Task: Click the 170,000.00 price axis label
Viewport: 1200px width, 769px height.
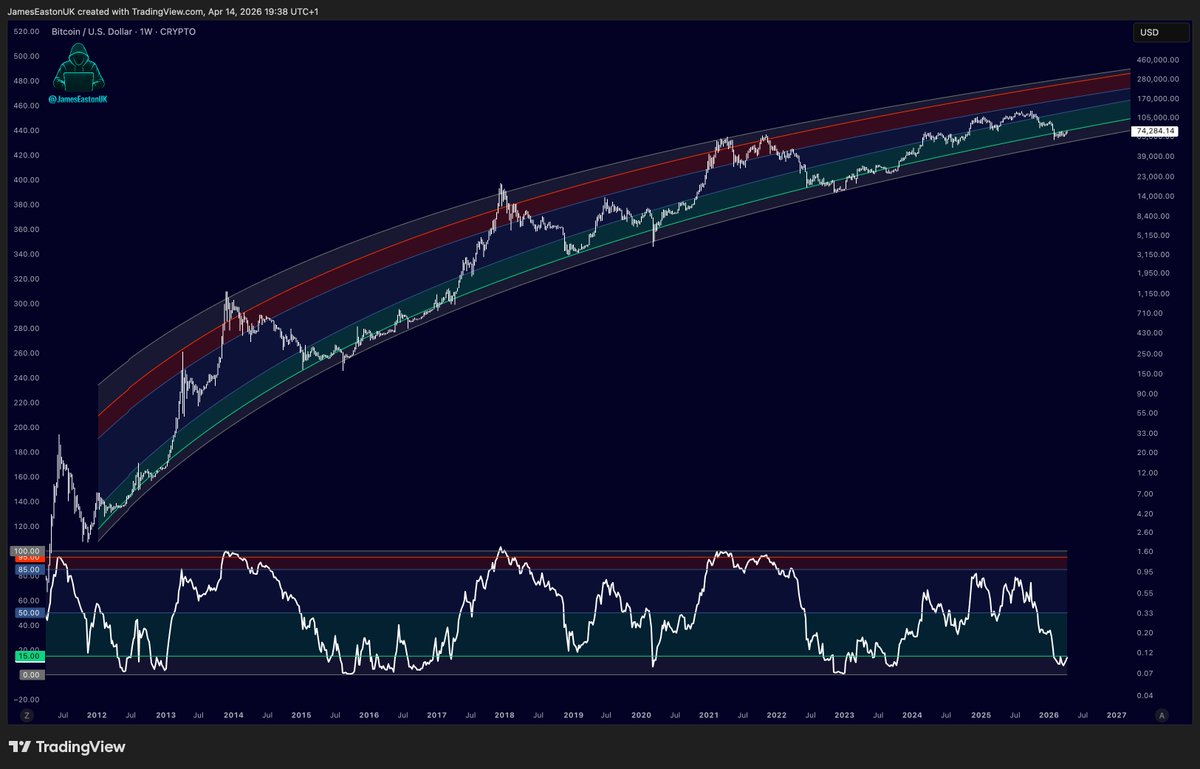Action: [1160, 99]
